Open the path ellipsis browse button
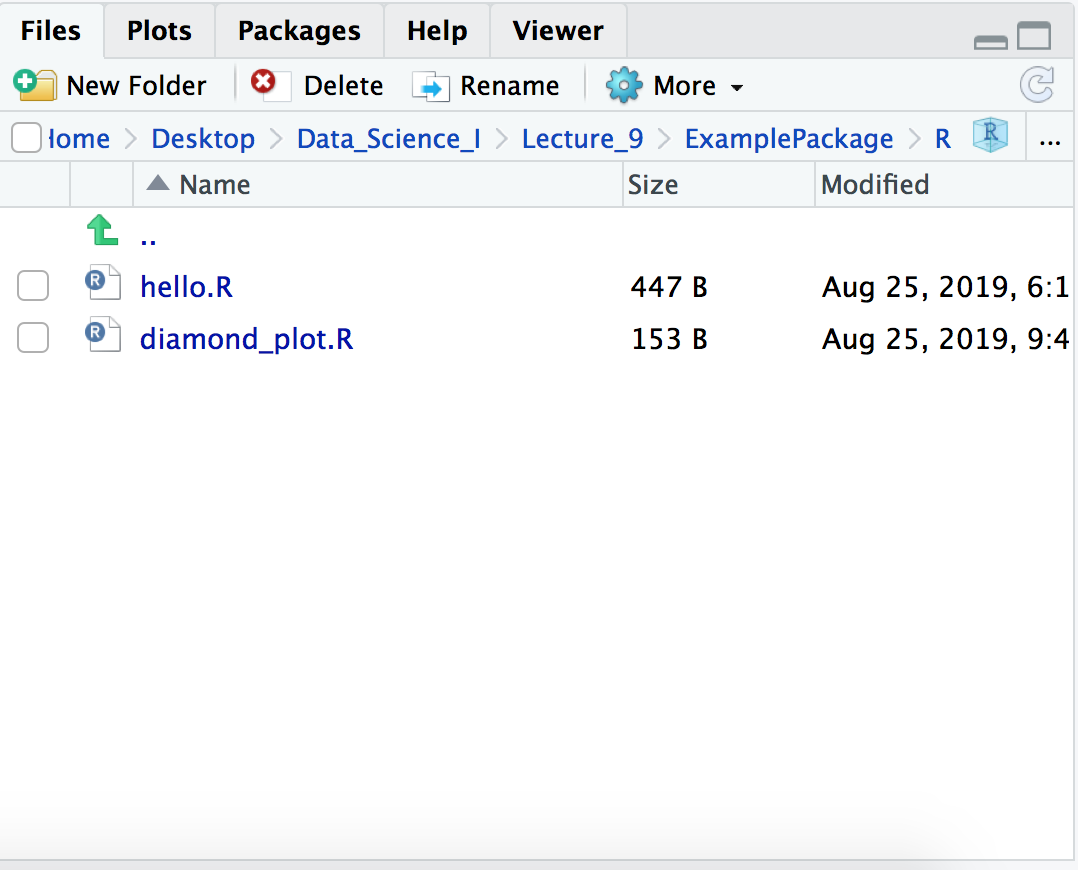Viewport: 1078px width, 870px height. (x=1050, y=140)
